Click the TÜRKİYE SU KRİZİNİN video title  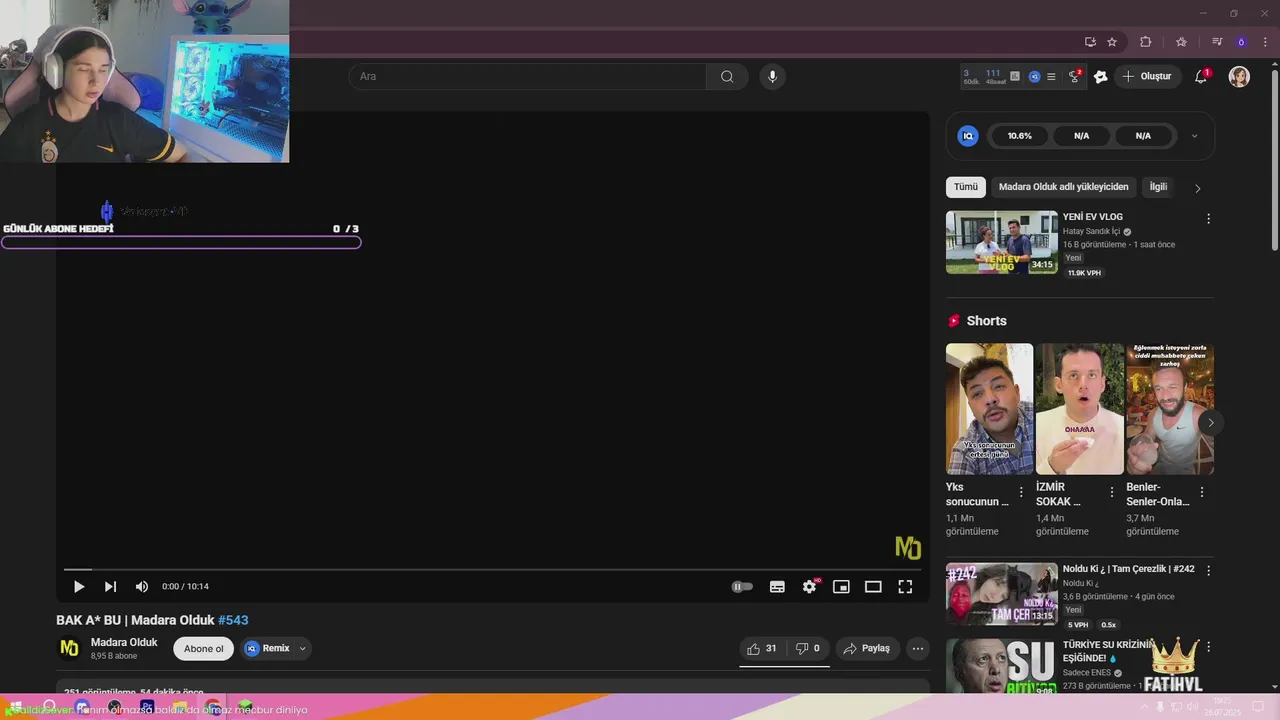[x=1108, y=651]
